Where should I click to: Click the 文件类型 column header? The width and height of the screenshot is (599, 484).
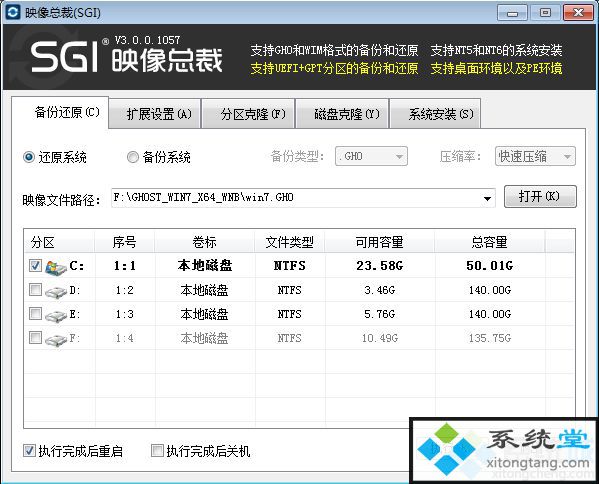[x=290, y=242]
